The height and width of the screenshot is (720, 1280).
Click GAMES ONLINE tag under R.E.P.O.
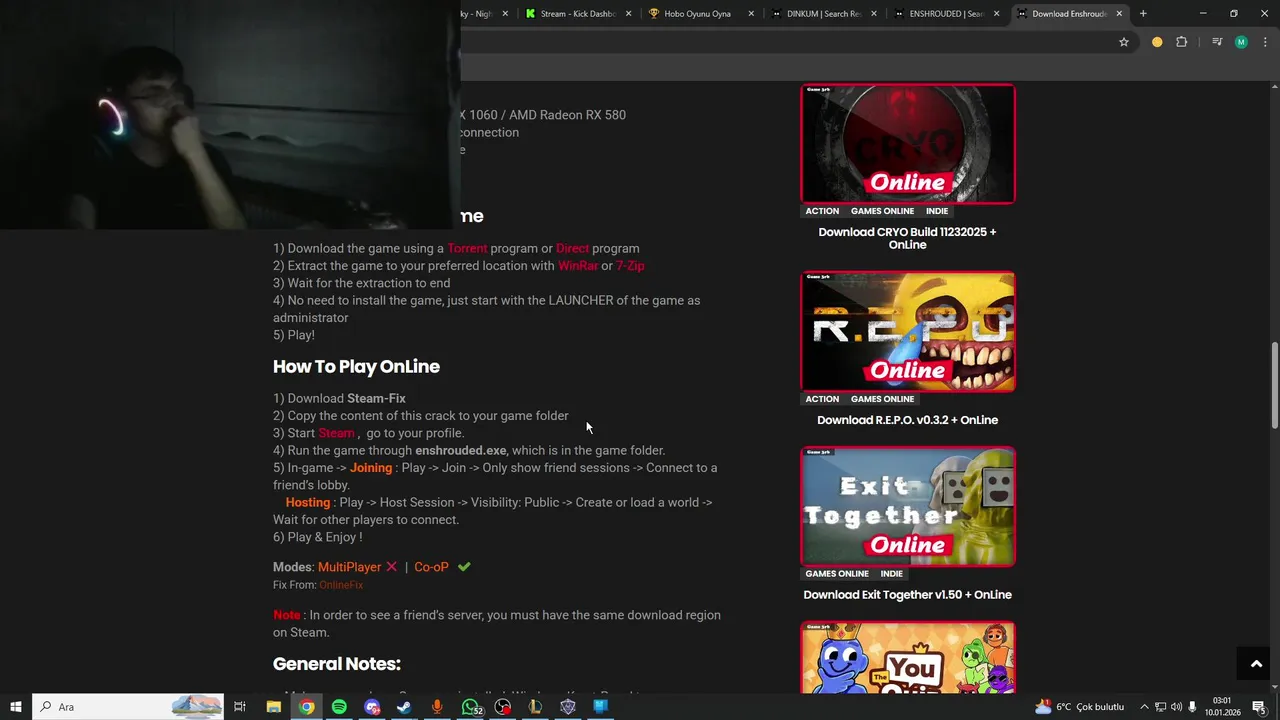[x=882, y=399]
